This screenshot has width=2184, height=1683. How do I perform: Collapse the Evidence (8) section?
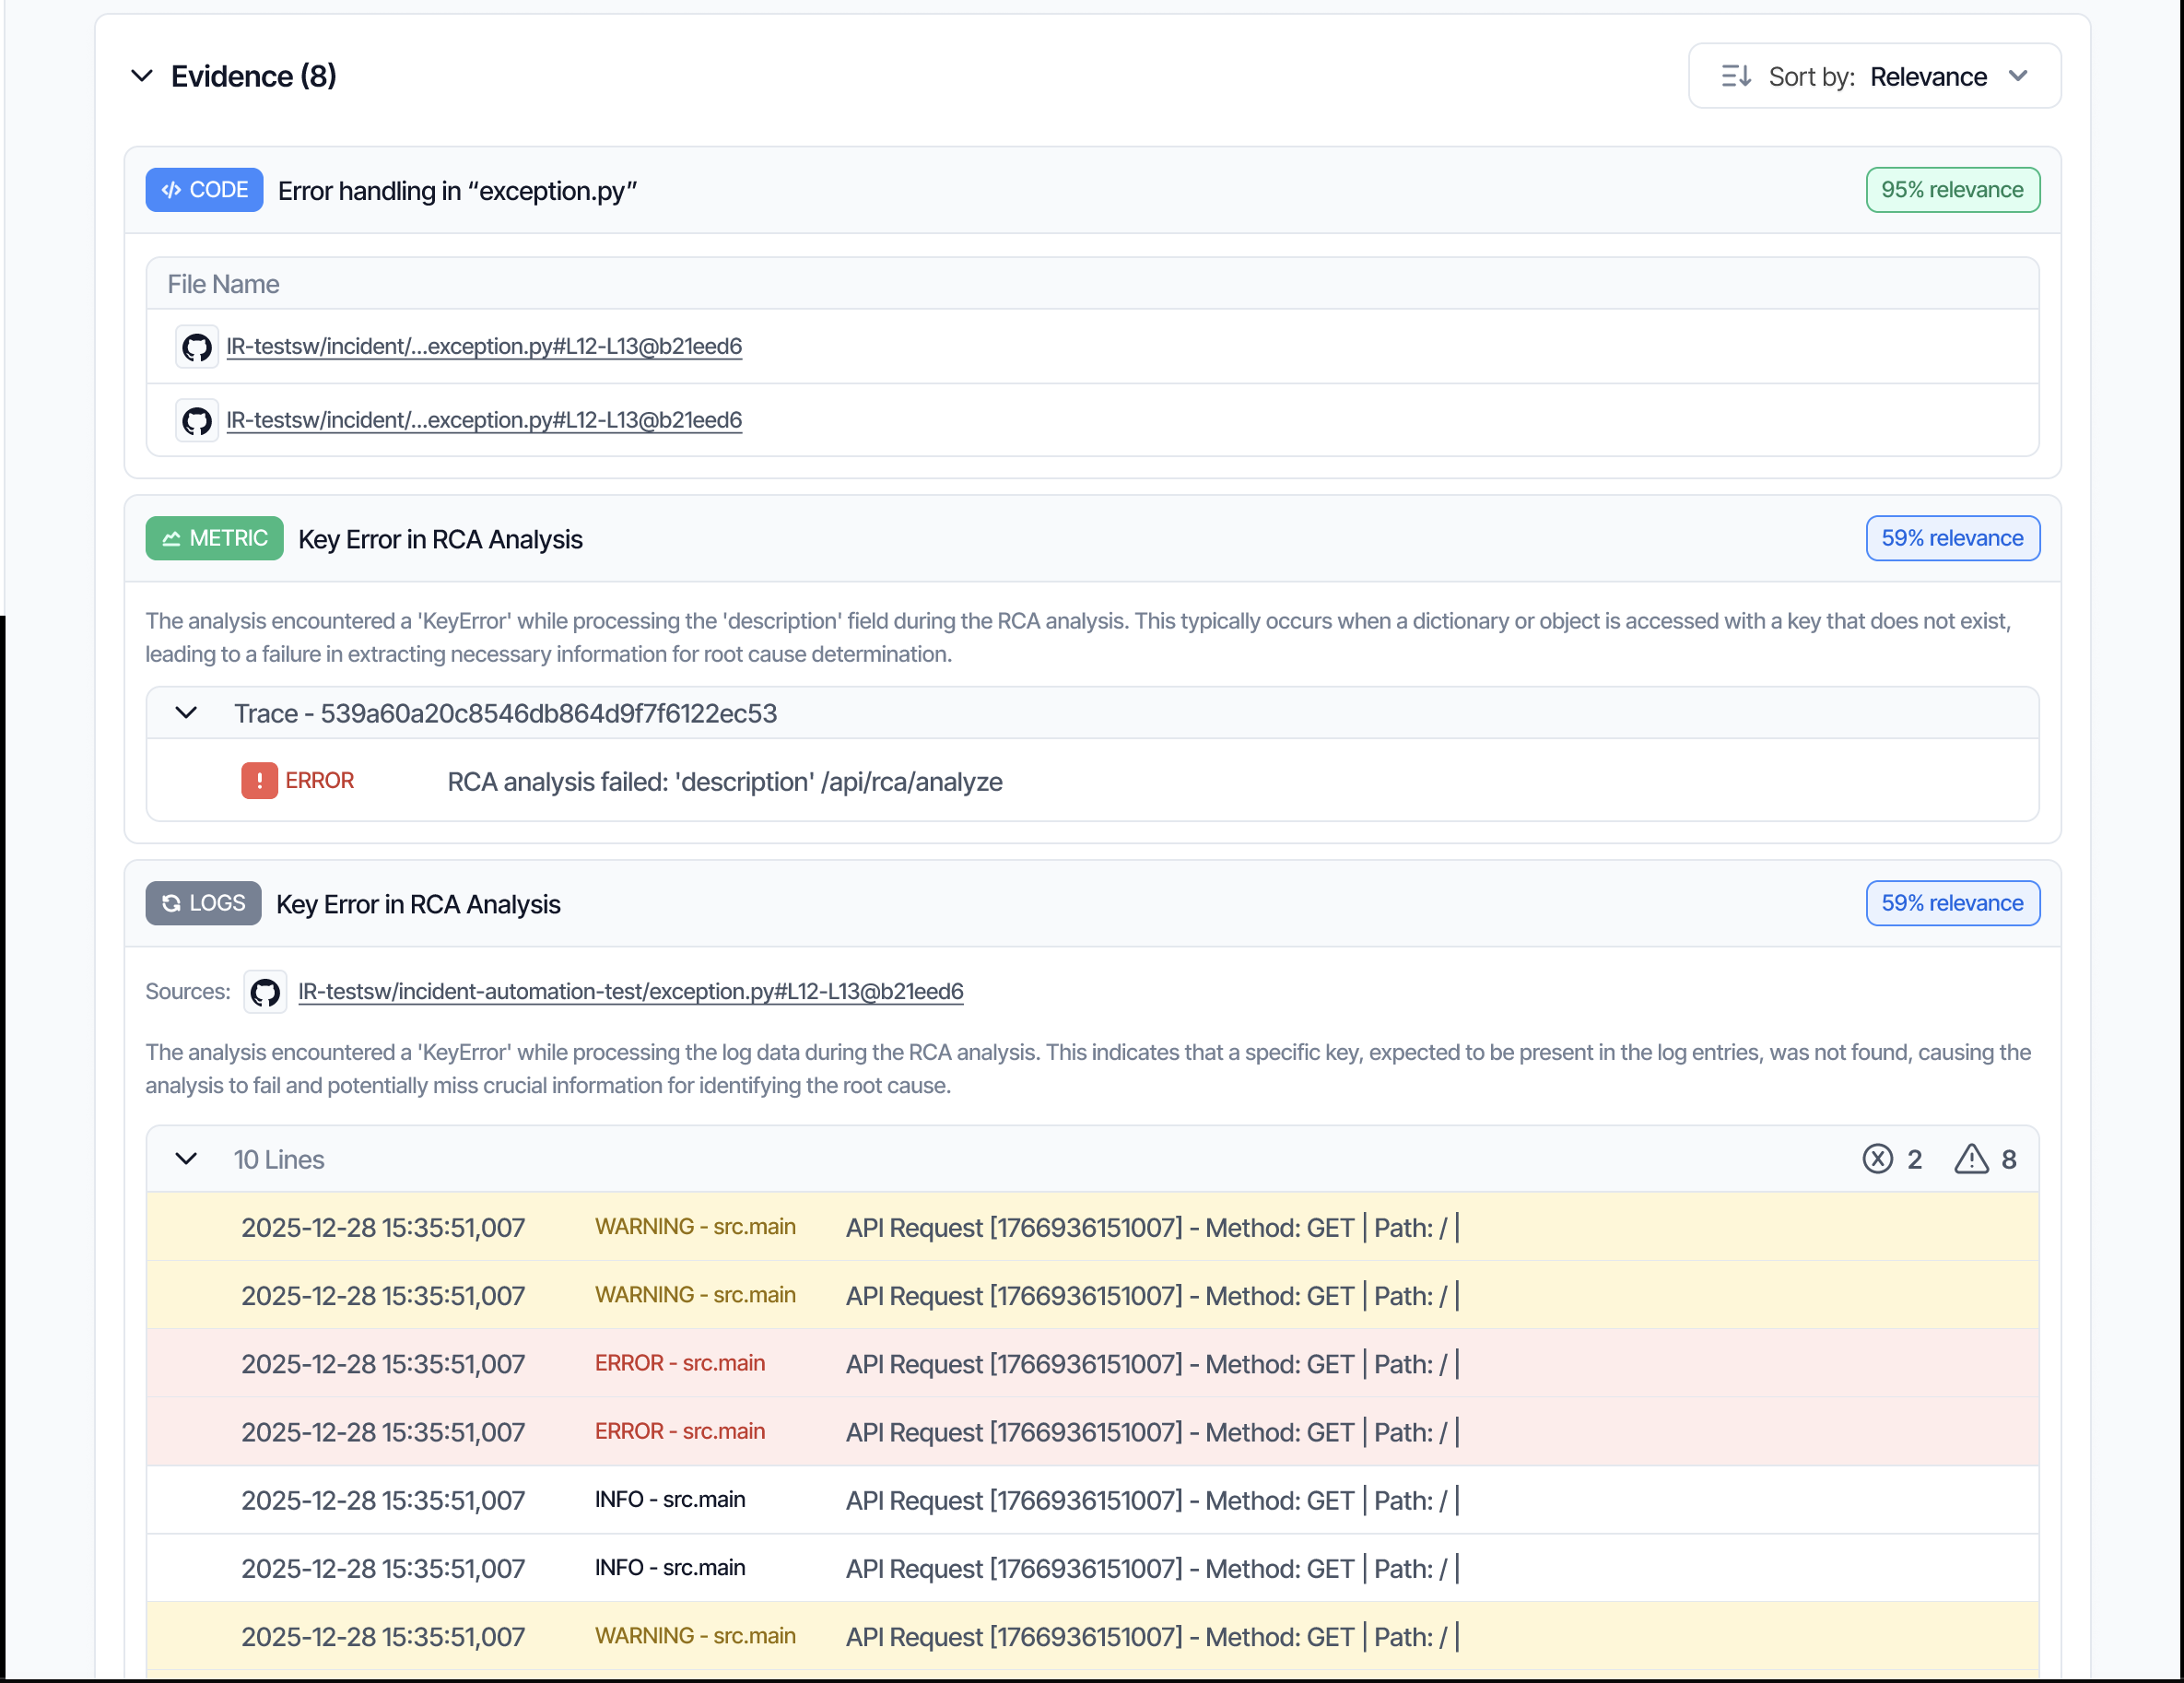click(x=142, y=76)
